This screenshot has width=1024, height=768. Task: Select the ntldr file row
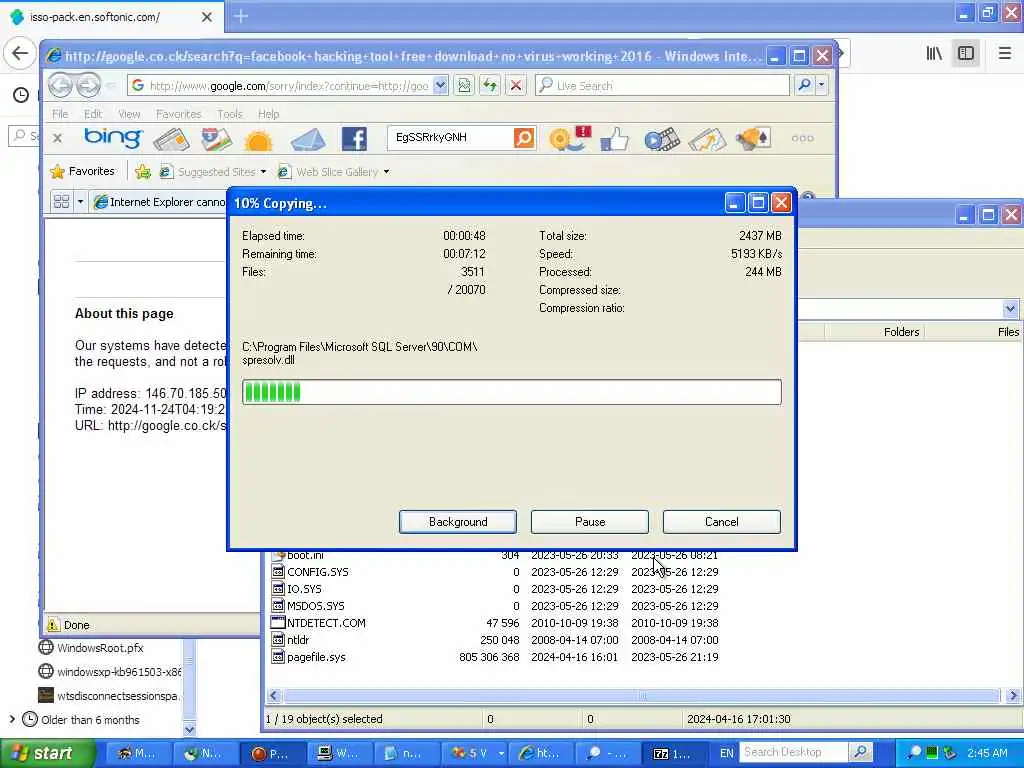point(496,640)
